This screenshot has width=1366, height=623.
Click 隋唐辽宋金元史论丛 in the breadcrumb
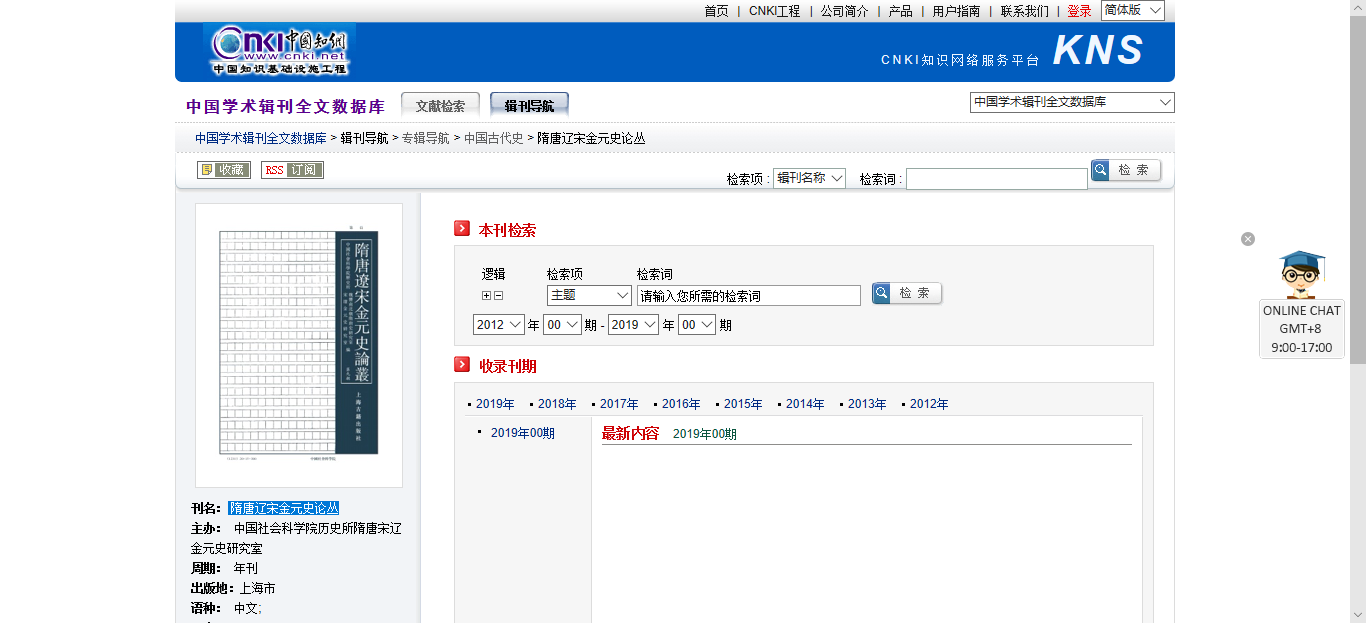click(x=591, y=138)
